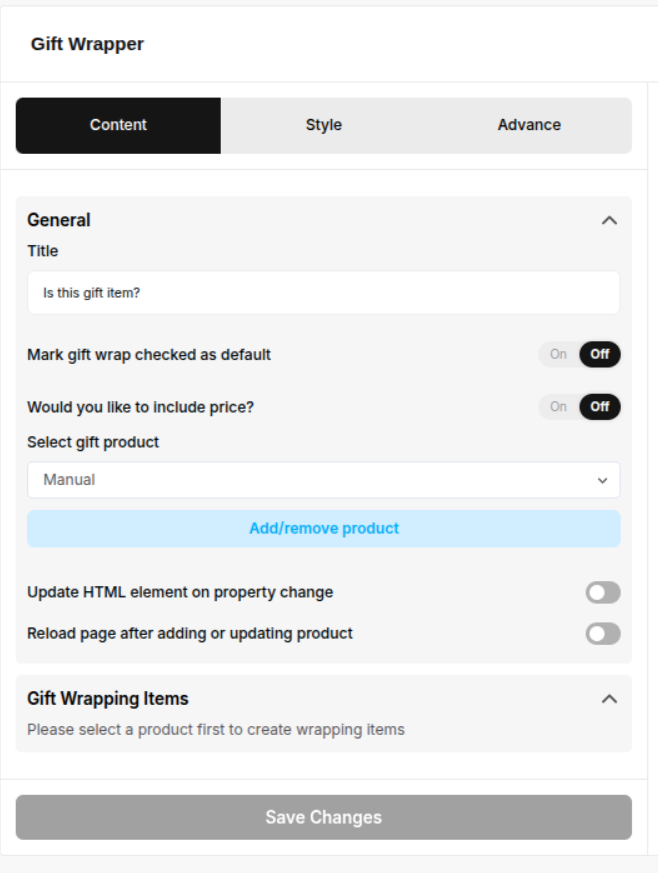Viewport: 658px width, 873px height.
Task: Switch to the Content tab
Action: (118, 125)
